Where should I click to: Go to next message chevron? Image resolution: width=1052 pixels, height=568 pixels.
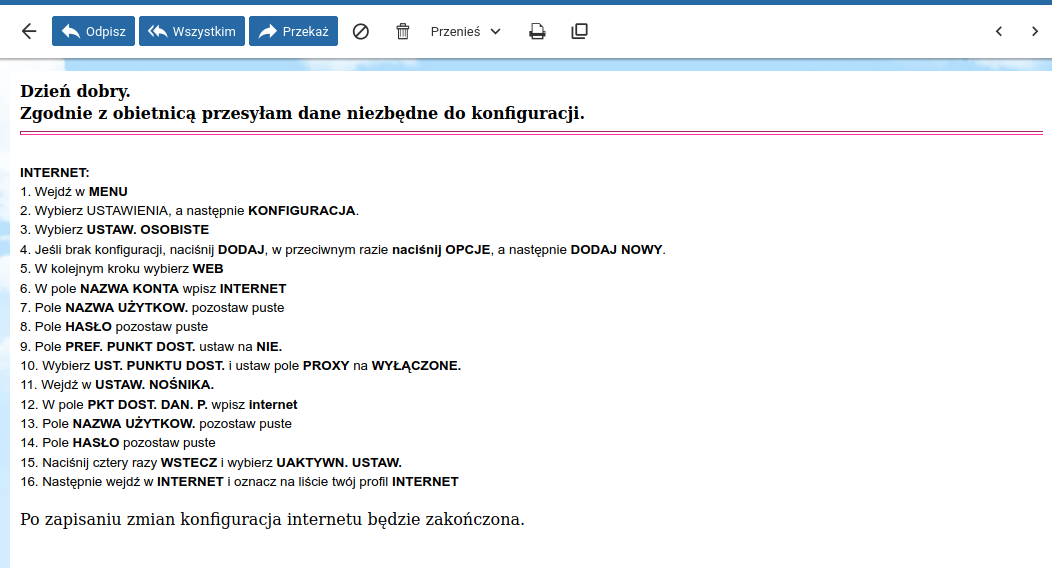click(x=1035, y=31)
